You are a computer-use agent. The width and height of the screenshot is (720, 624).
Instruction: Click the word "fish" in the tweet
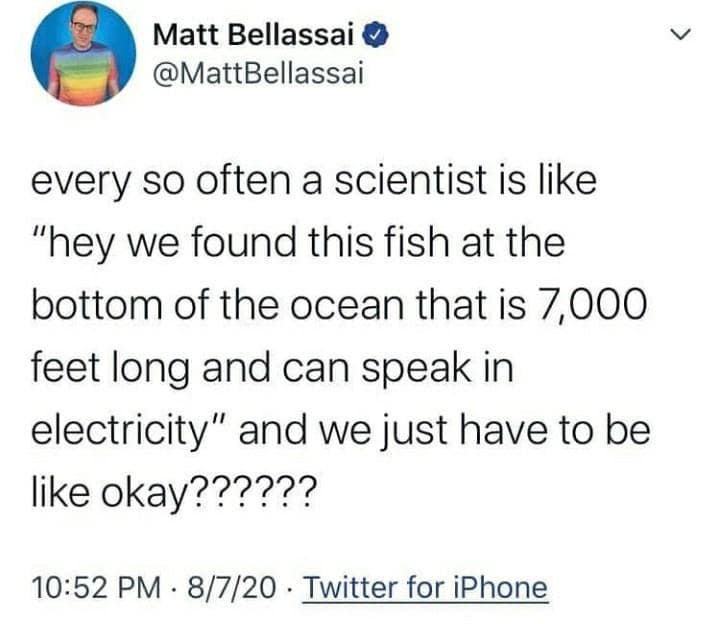(x=412, y=243)
